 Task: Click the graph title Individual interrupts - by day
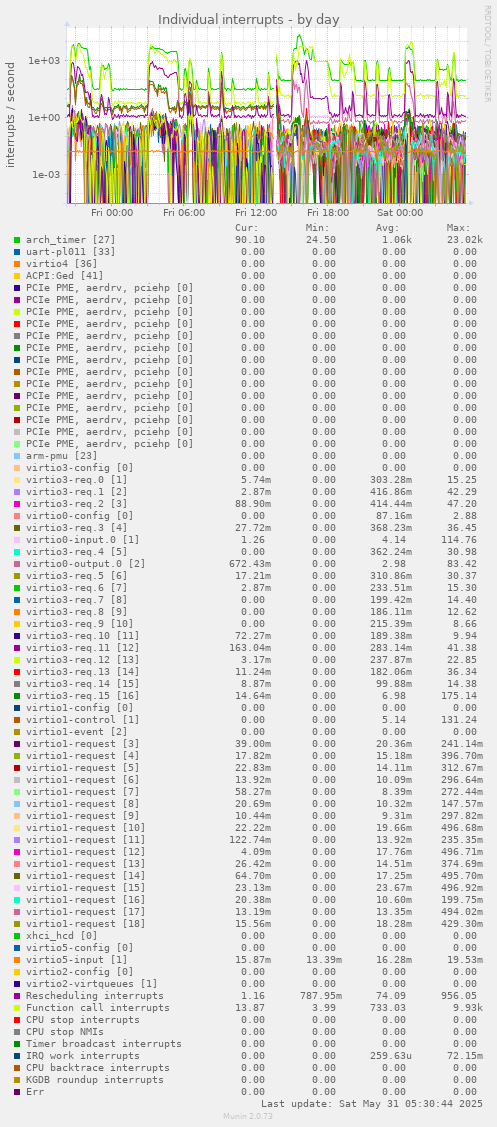point(248,19)
